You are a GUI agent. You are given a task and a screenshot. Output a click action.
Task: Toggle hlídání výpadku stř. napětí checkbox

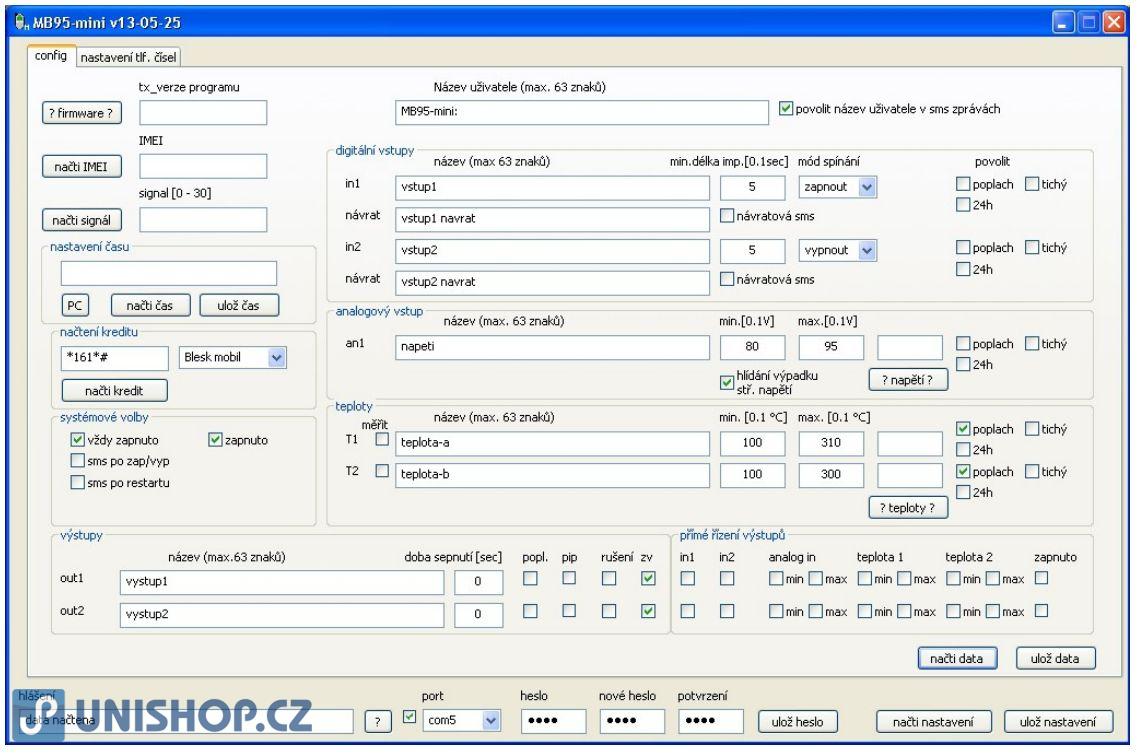[x=727, y=382]
